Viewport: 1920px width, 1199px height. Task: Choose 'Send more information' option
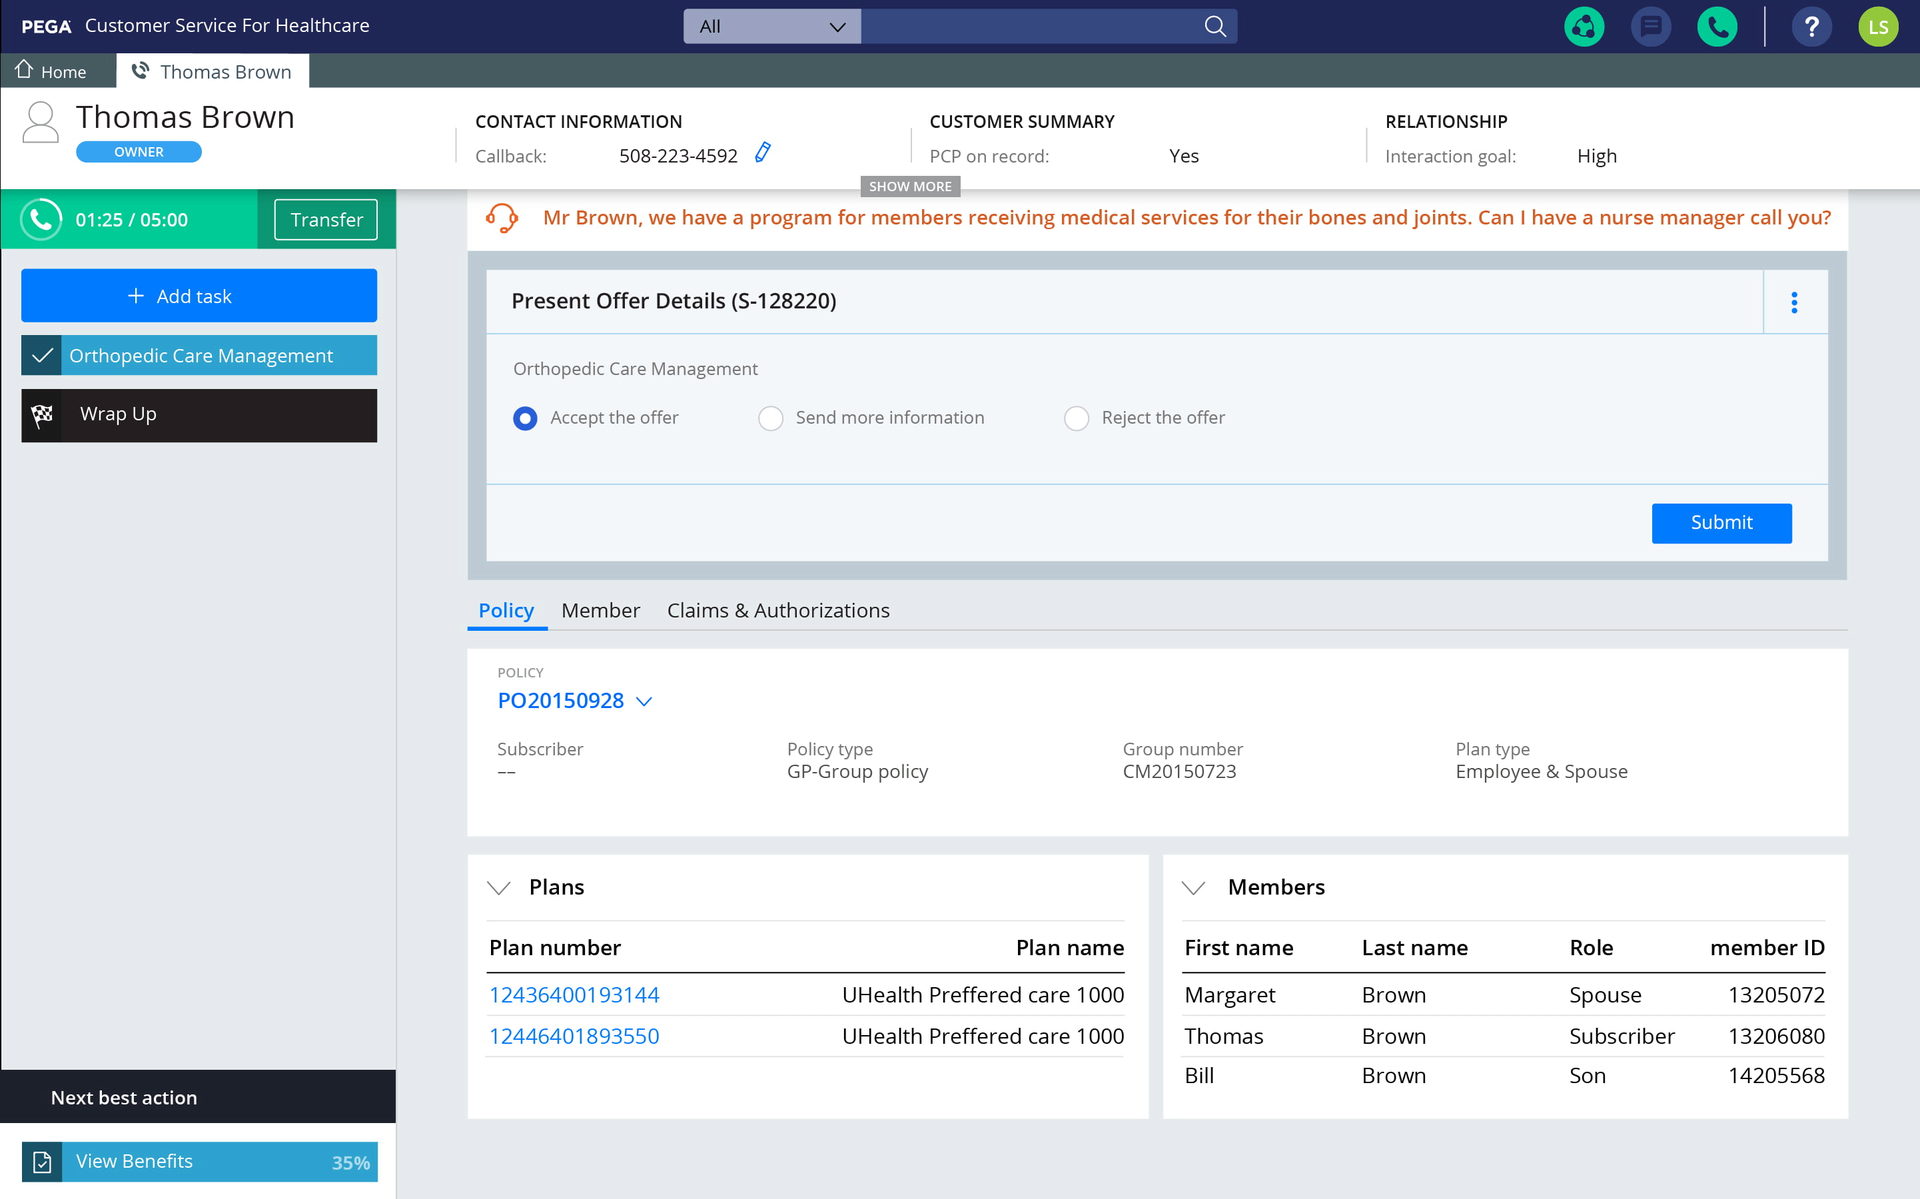[x=771, y=418]
